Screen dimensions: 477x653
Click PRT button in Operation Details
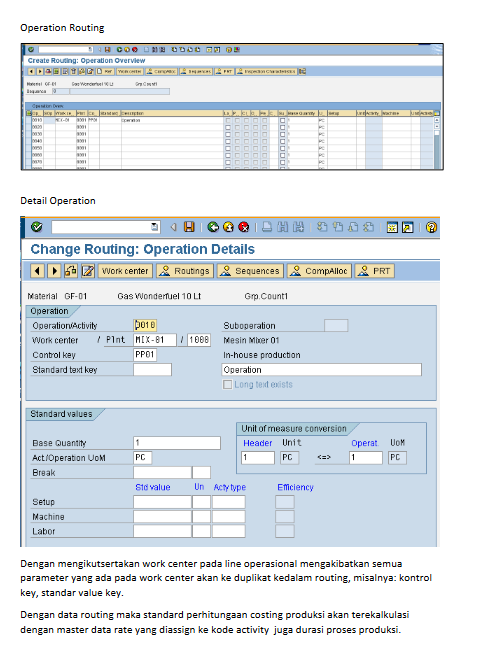click(375, 271)
